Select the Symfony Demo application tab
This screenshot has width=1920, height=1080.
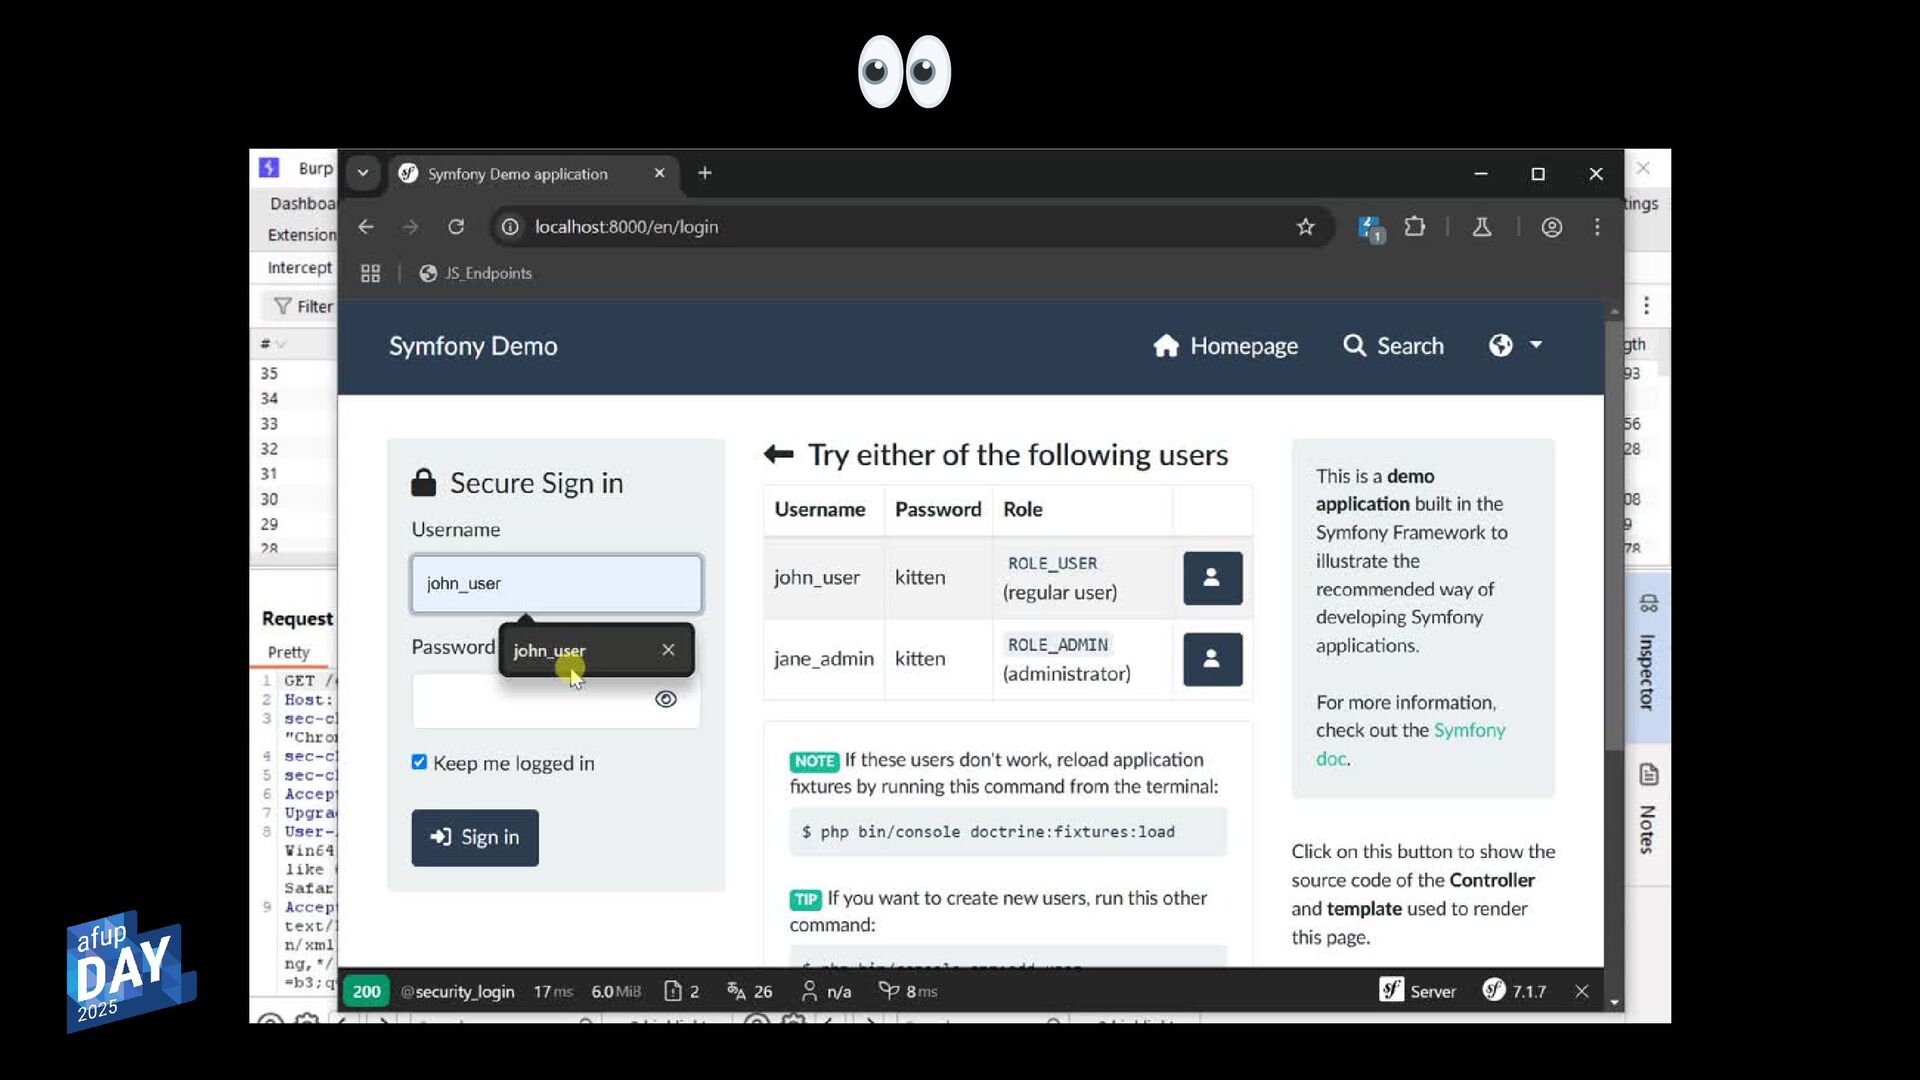(x=519, y=173)
